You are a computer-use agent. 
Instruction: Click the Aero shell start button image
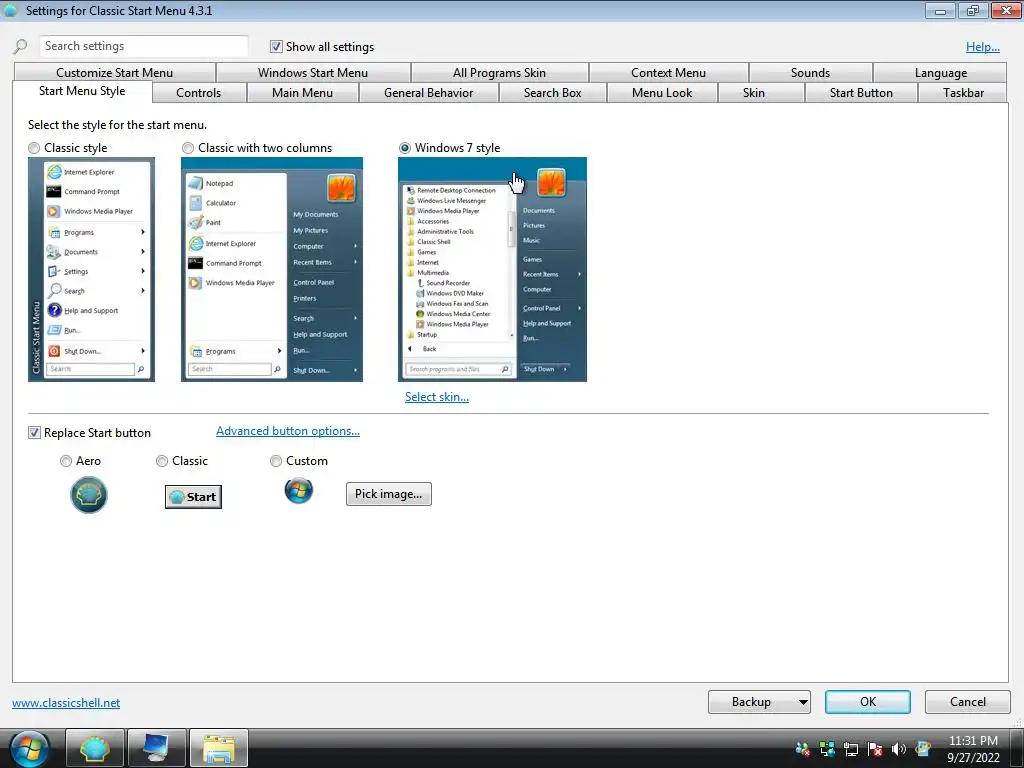point(89,495)
